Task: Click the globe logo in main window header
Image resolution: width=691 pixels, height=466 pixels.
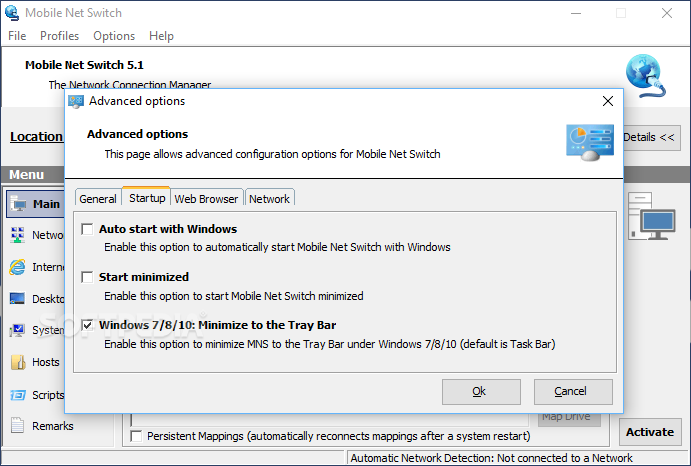Action: 646,76
